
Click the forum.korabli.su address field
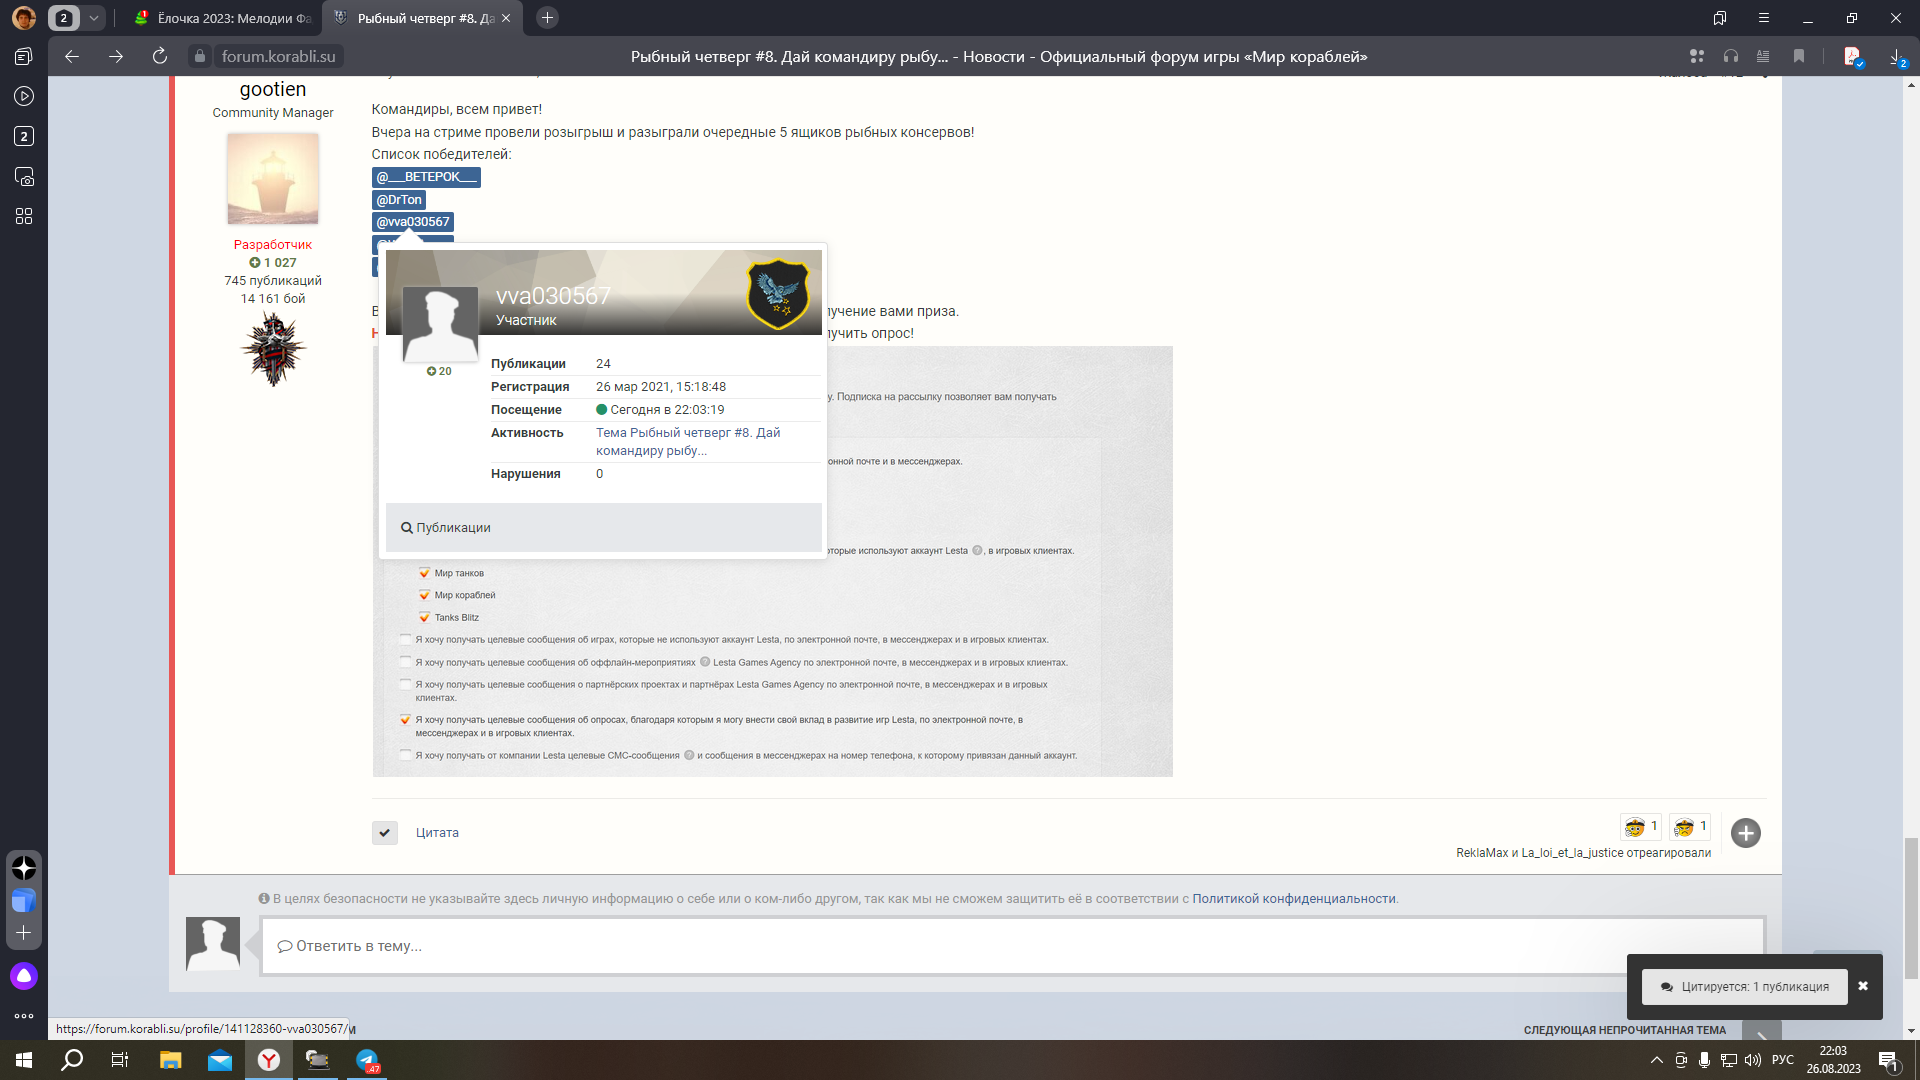point(279,57)
